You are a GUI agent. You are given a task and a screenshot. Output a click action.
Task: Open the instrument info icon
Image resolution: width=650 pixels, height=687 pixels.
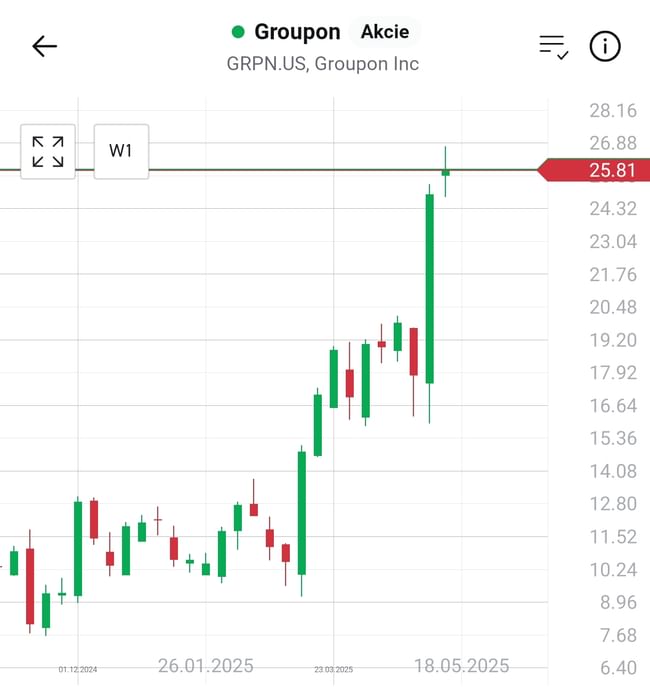point(605,46)
